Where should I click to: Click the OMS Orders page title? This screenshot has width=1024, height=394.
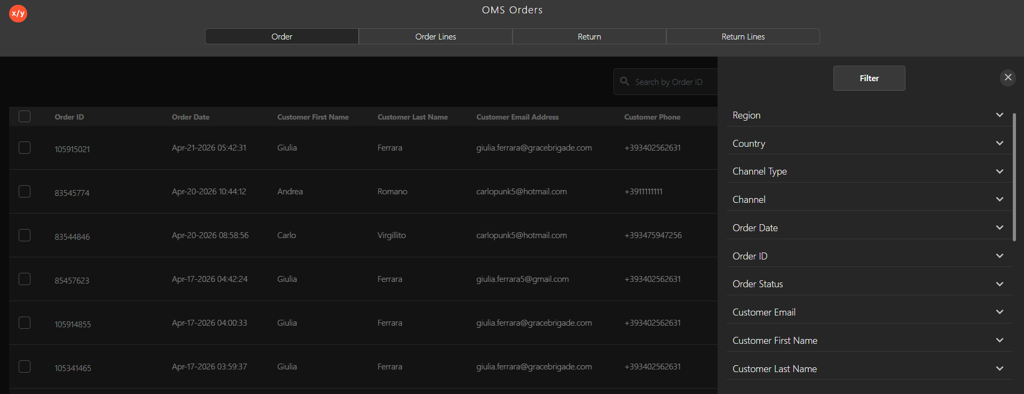(512, 10)
